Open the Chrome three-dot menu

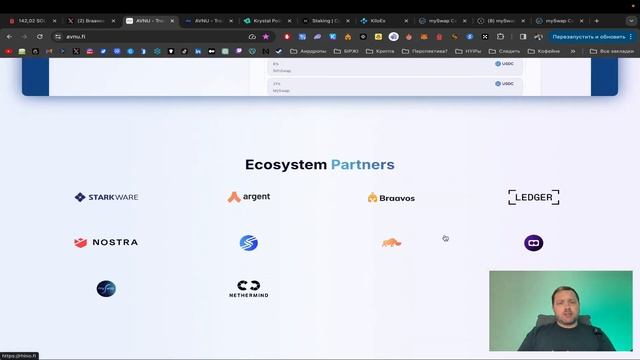pos(631,37)
